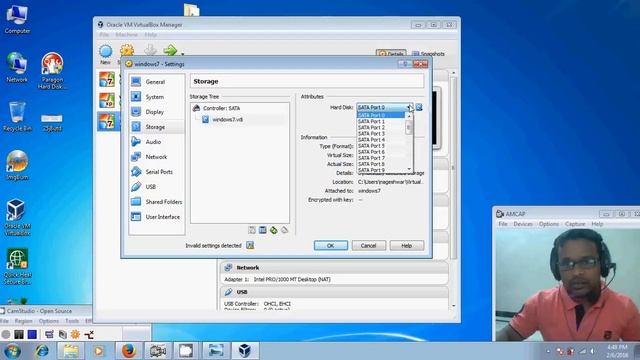
Task: Open the Shared Folders settings category
Action: [156, 202]
